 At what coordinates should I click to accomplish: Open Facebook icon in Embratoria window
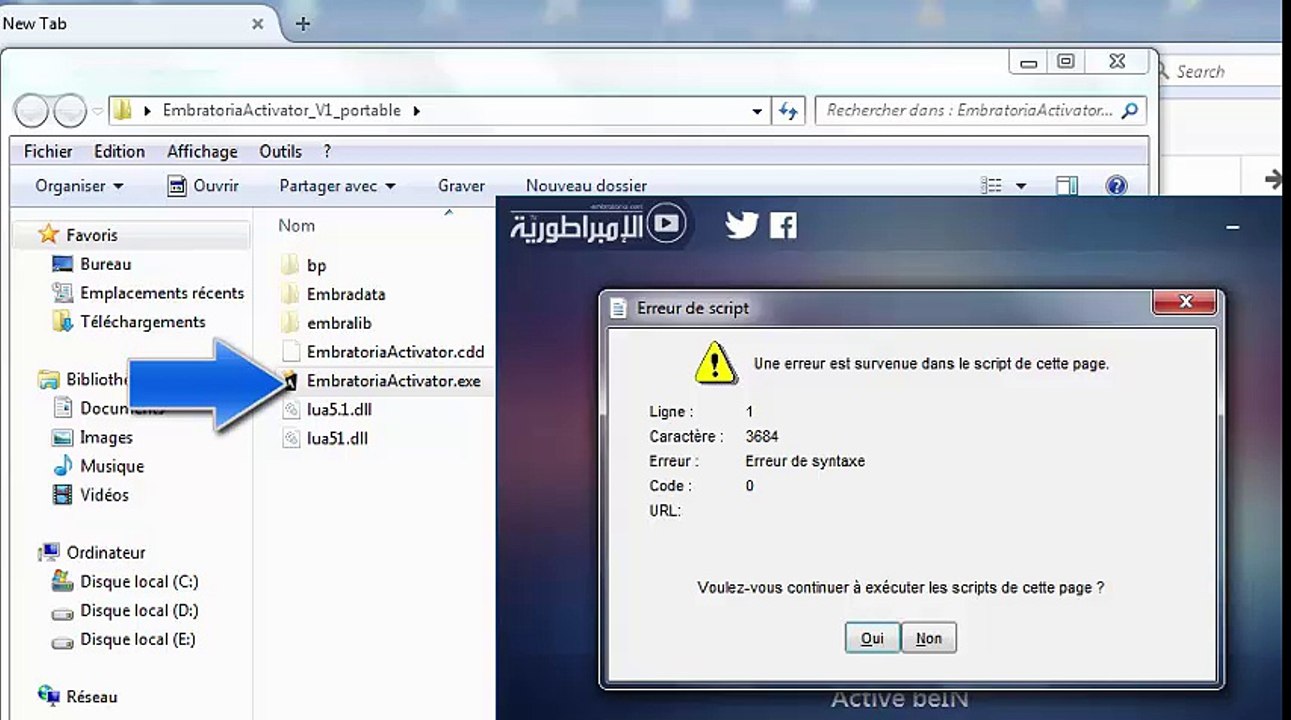(783, 225)
